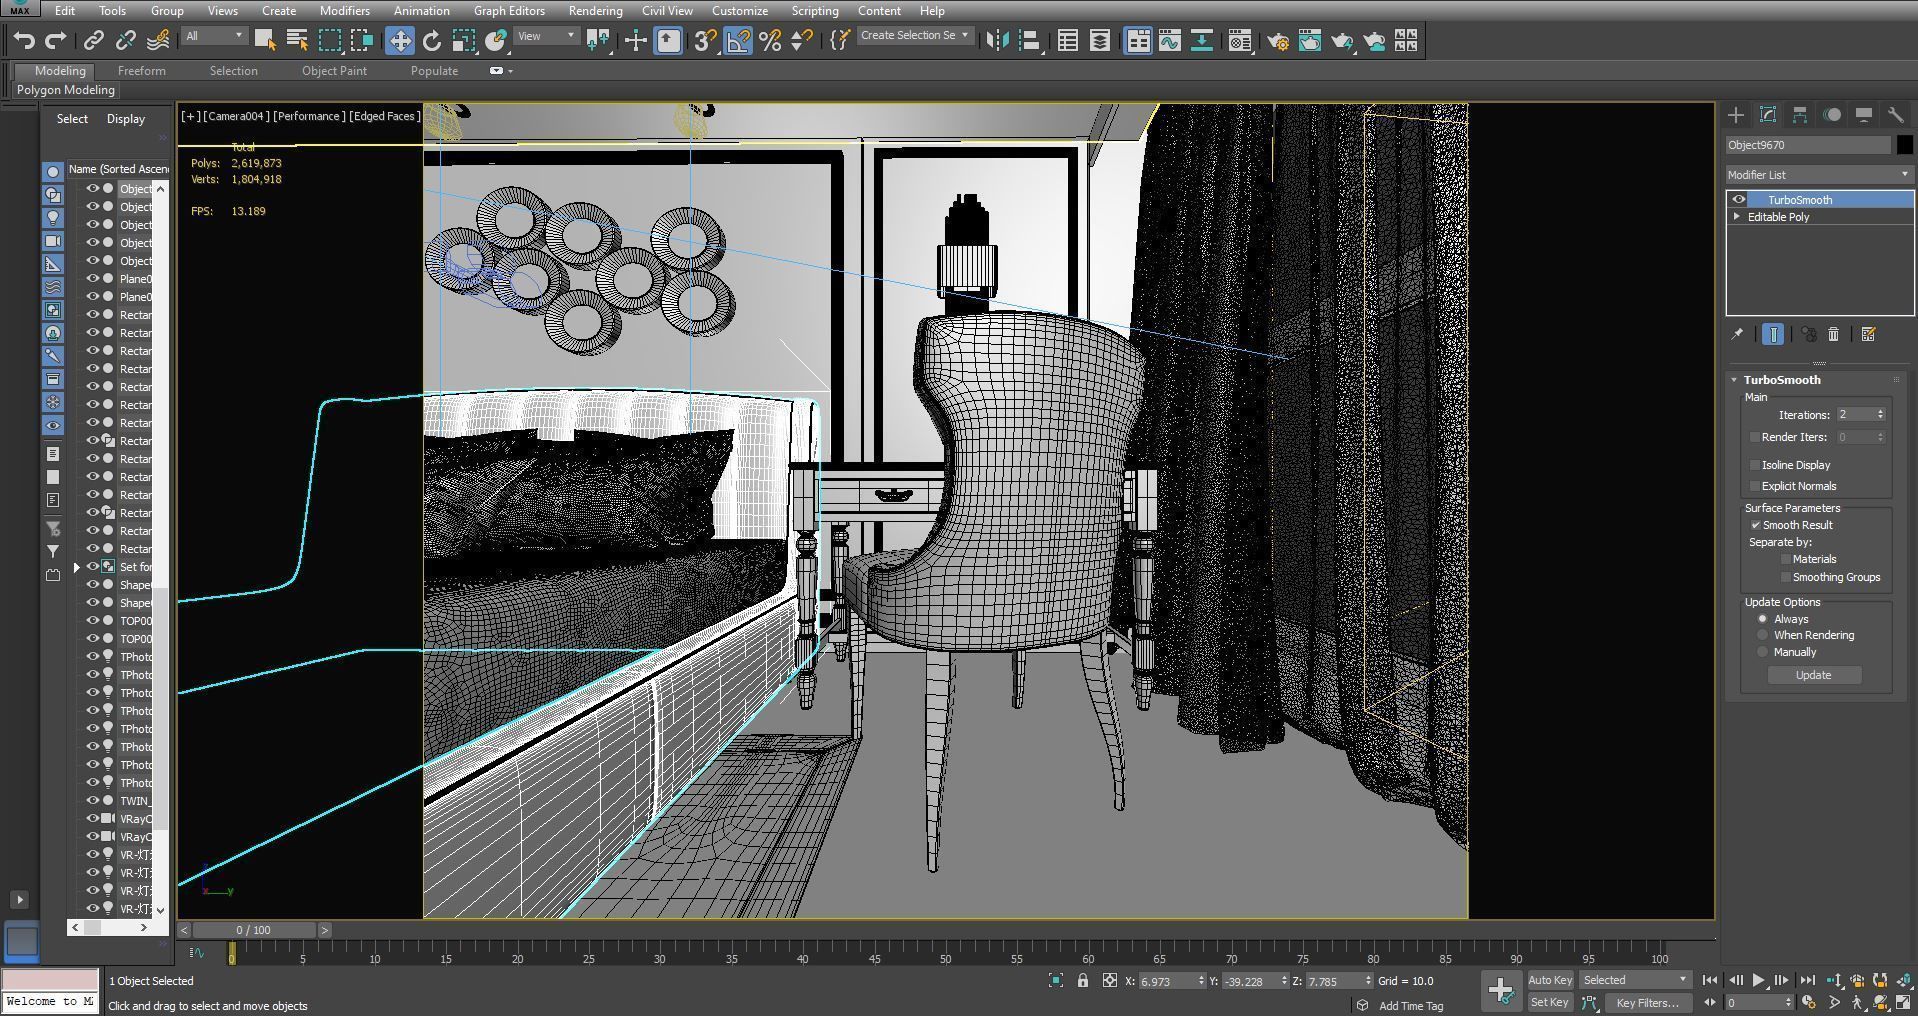Click the Undo arrow icon
This screenshot has height=1016, width=1918.
[x=24, y=40]
